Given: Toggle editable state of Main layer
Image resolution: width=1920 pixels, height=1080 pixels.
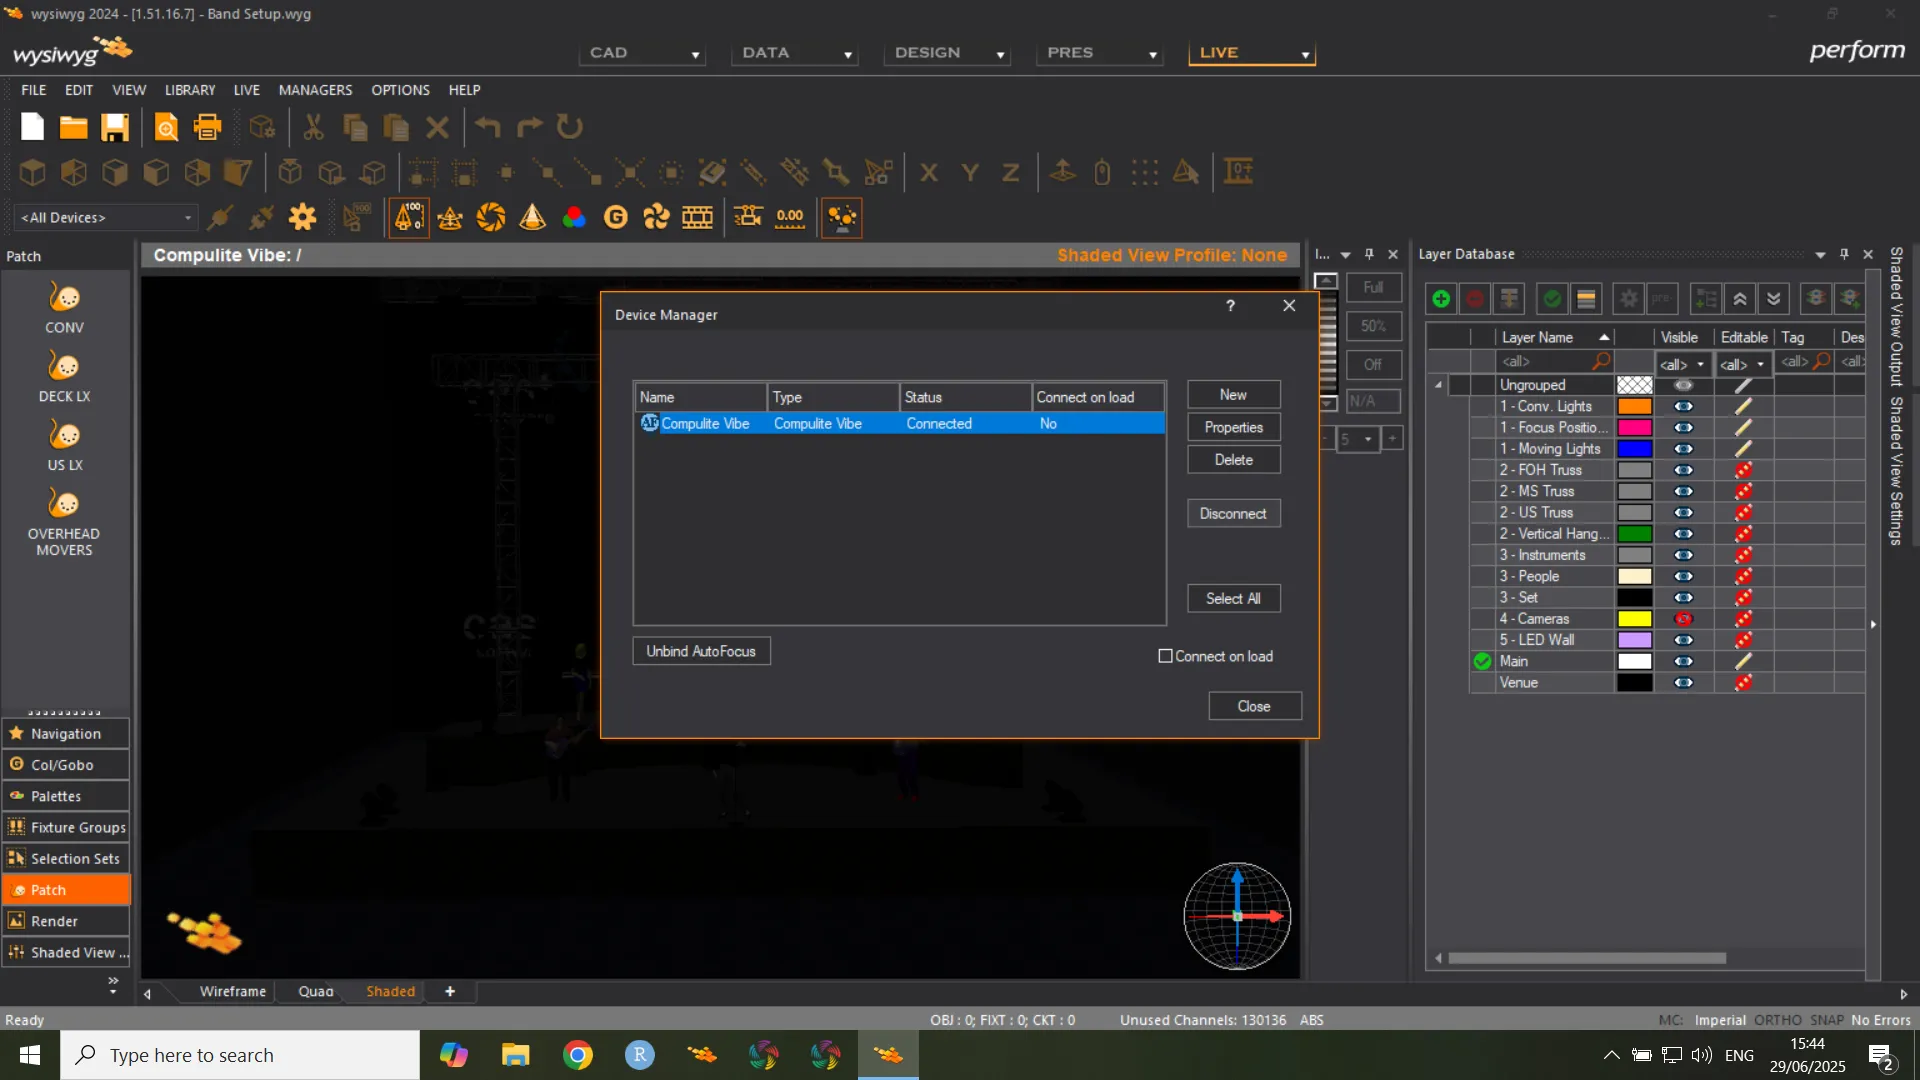Looking at the screenshot, I should click(x=1743, y=661).
